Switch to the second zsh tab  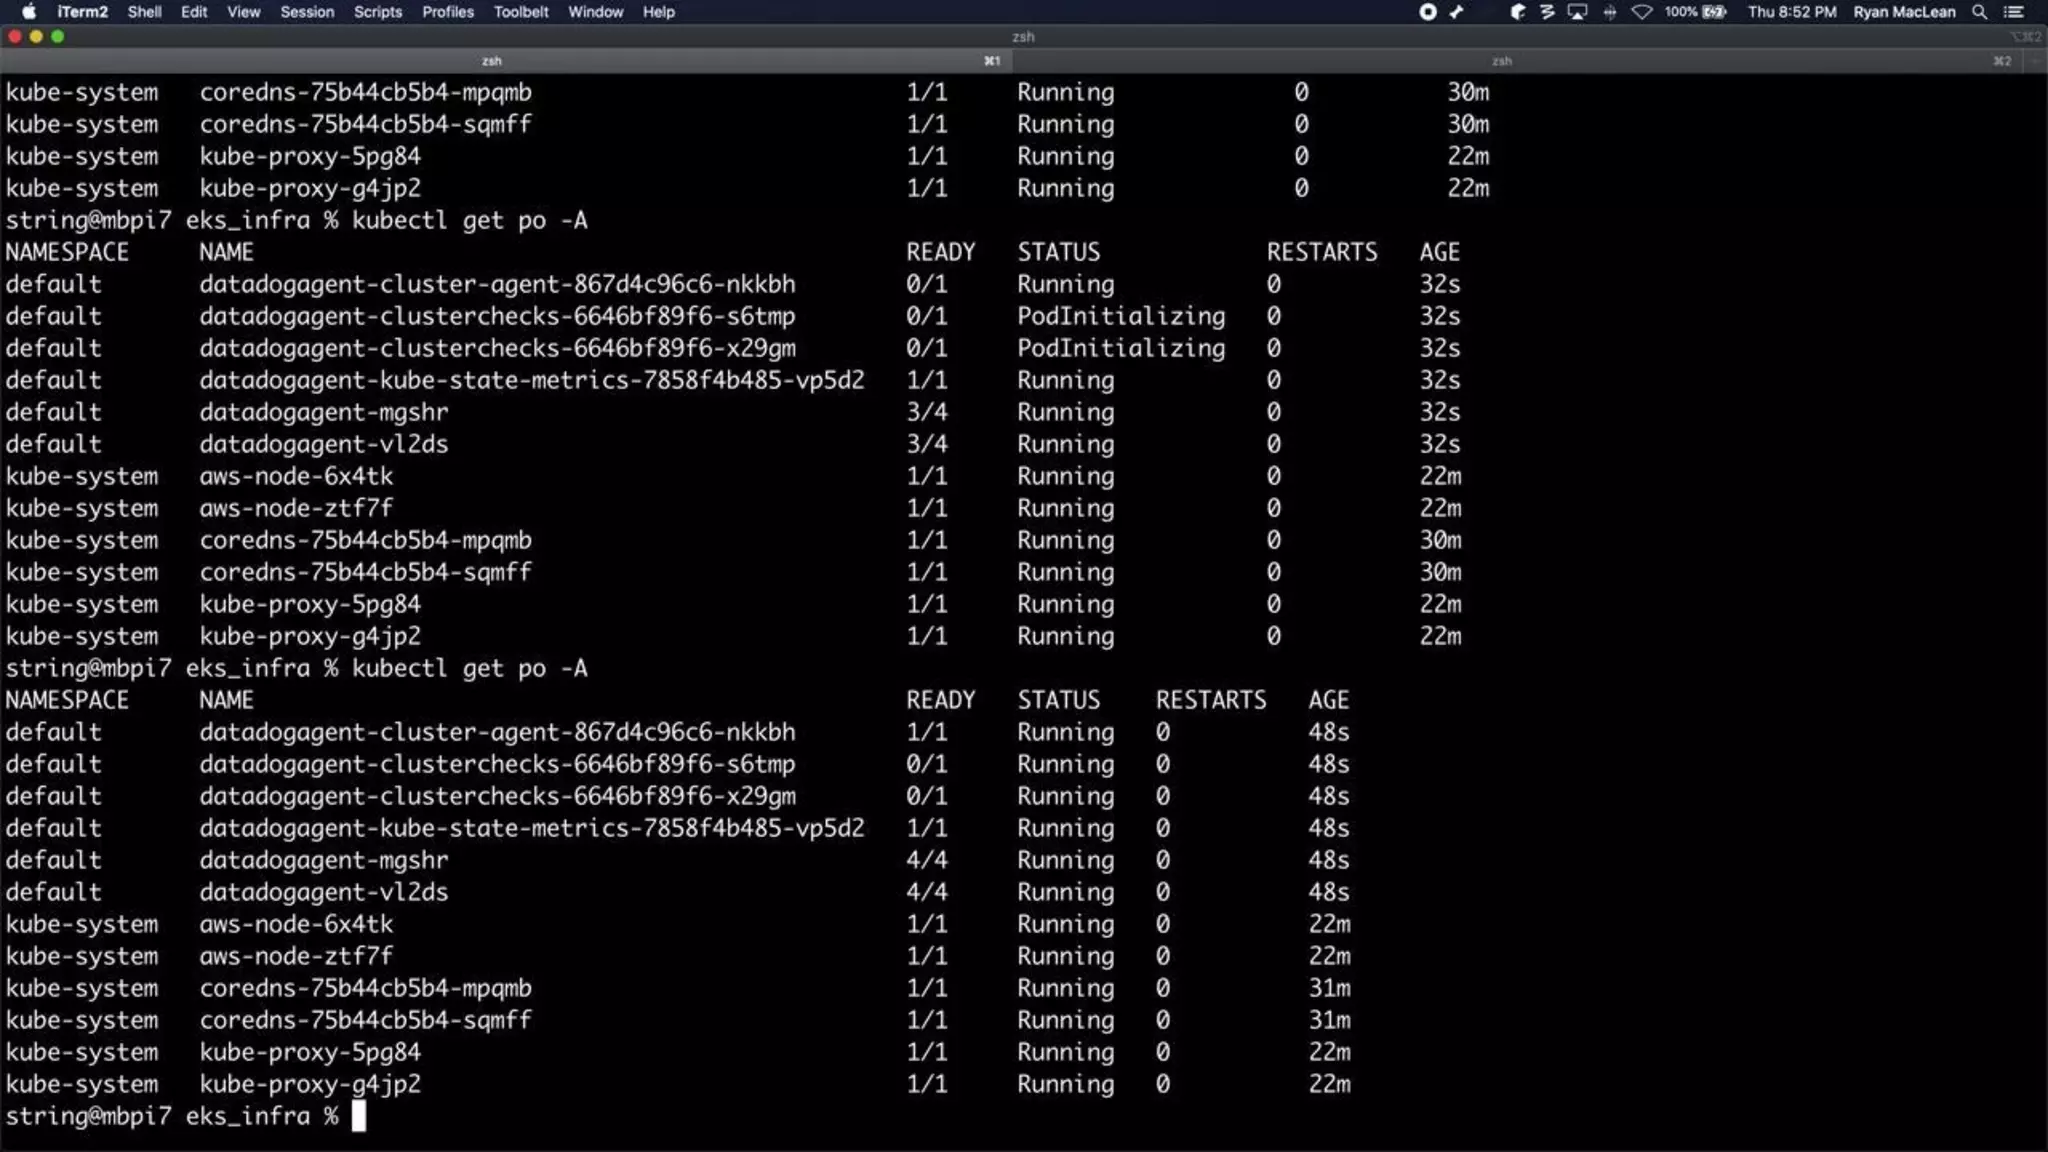coord(1501,61)
